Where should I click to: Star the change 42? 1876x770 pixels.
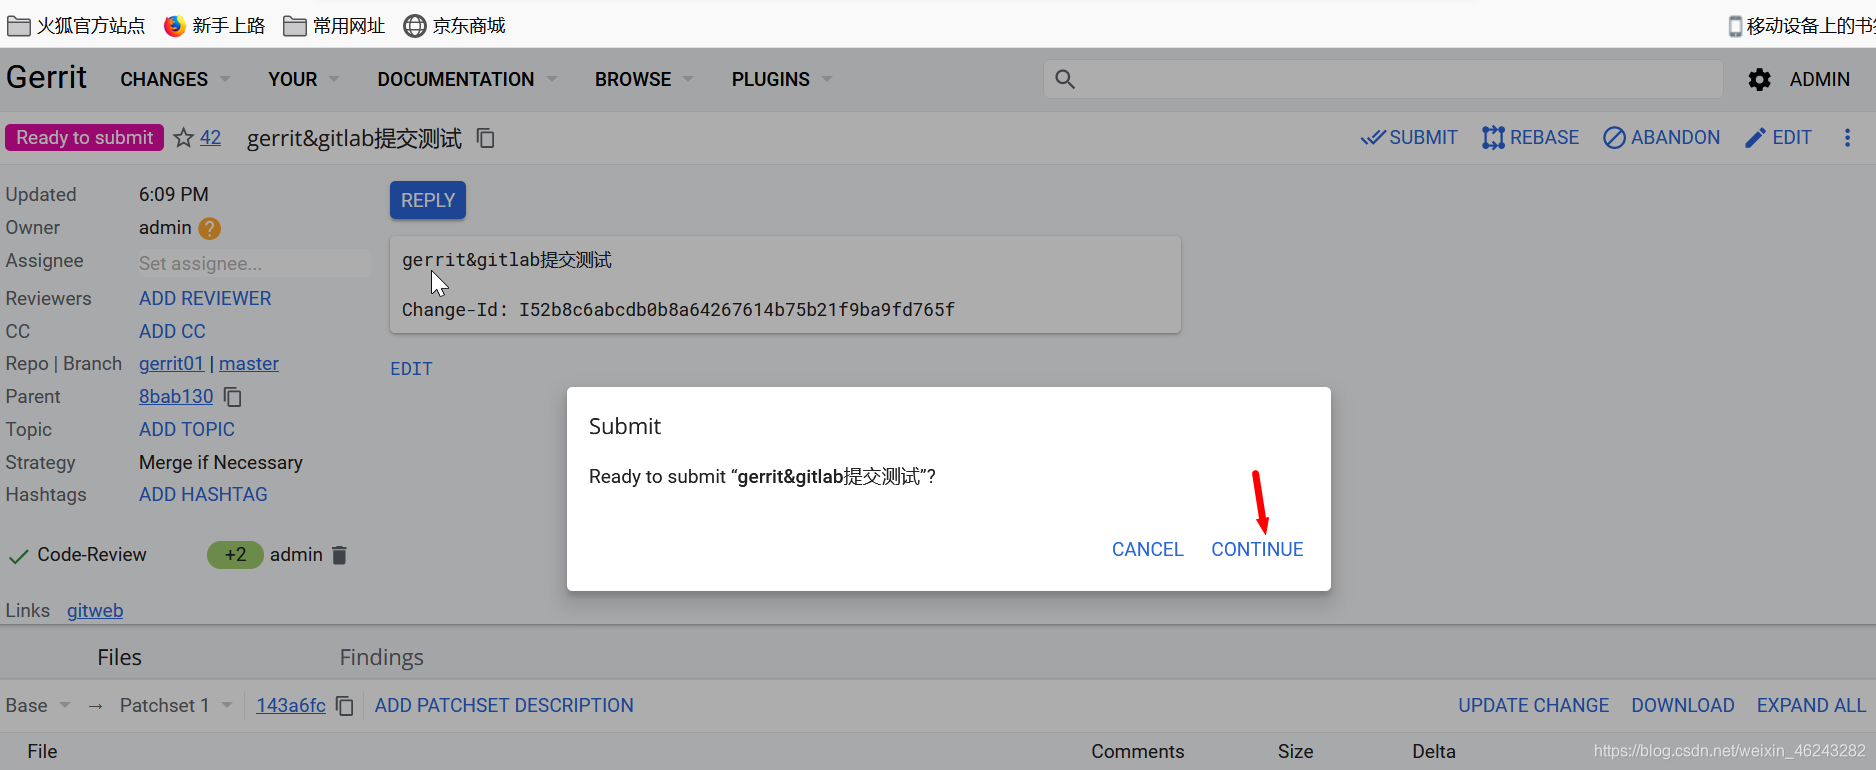183,138
